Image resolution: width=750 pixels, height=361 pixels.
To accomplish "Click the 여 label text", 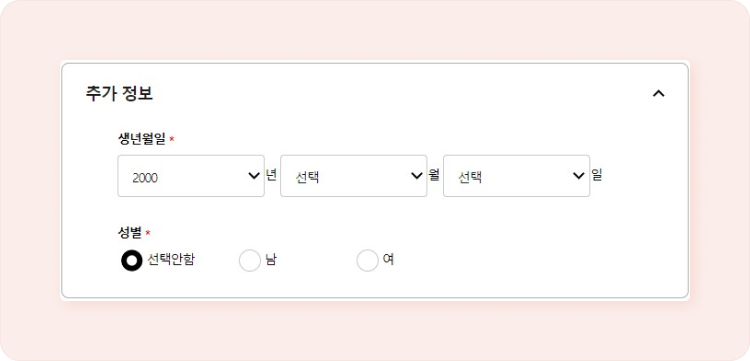I will pos(388,260).
